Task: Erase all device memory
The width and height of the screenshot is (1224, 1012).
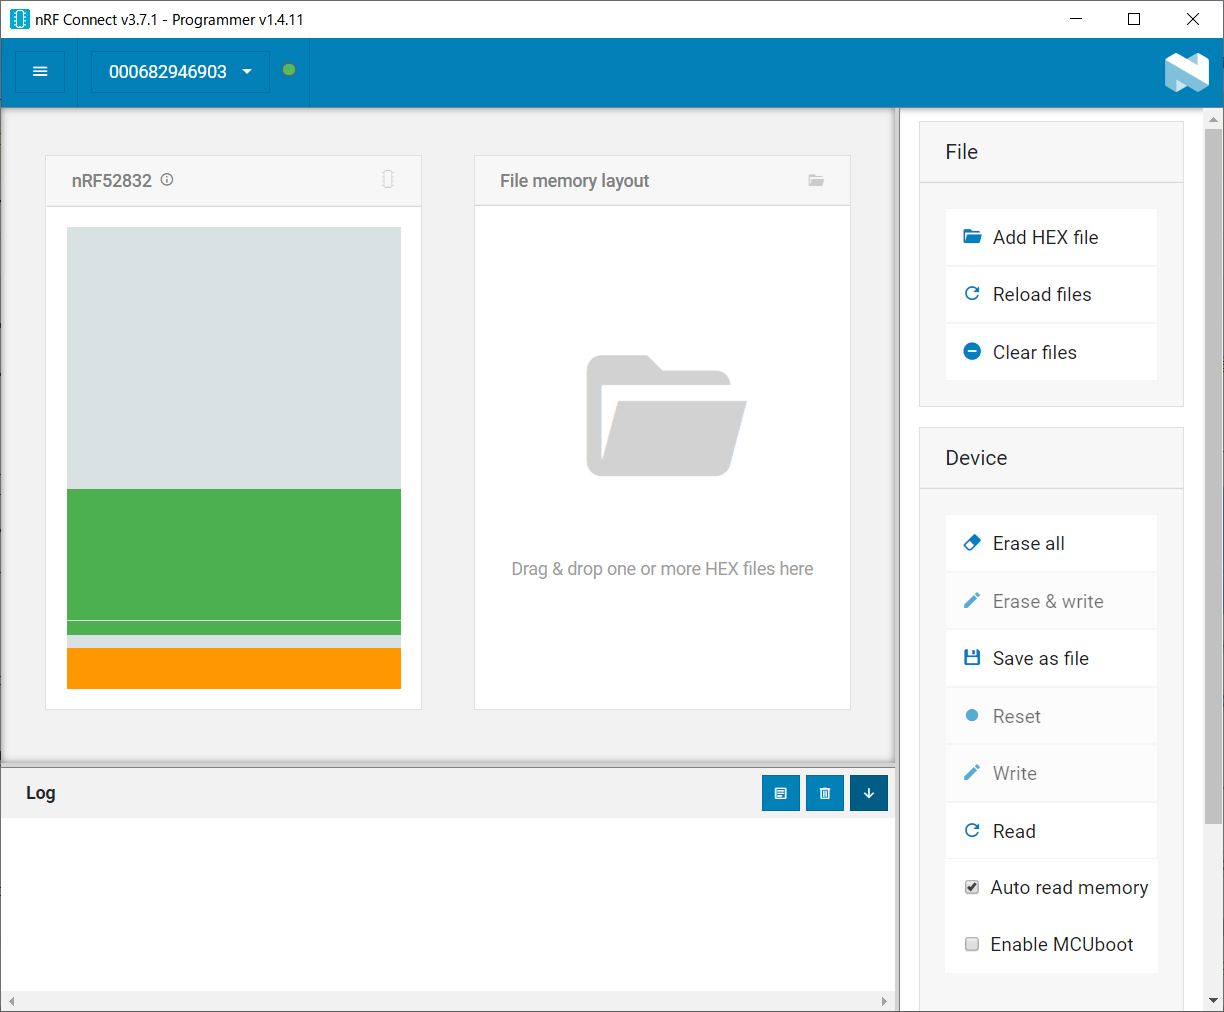Action: [x=1051, y=543]
